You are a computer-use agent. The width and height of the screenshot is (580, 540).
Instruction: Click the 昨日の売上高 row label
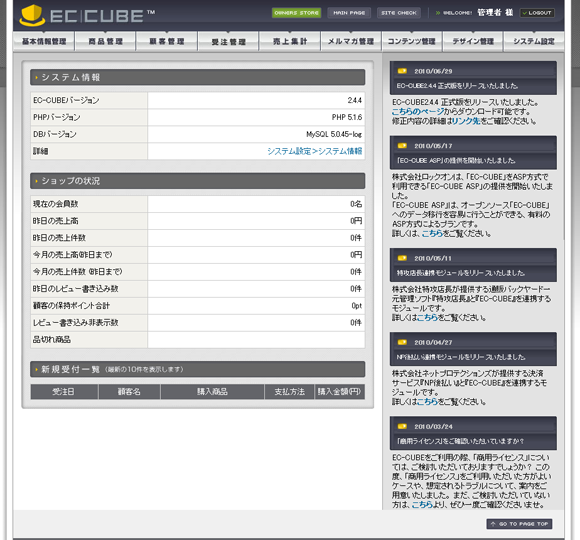[55, 221]
